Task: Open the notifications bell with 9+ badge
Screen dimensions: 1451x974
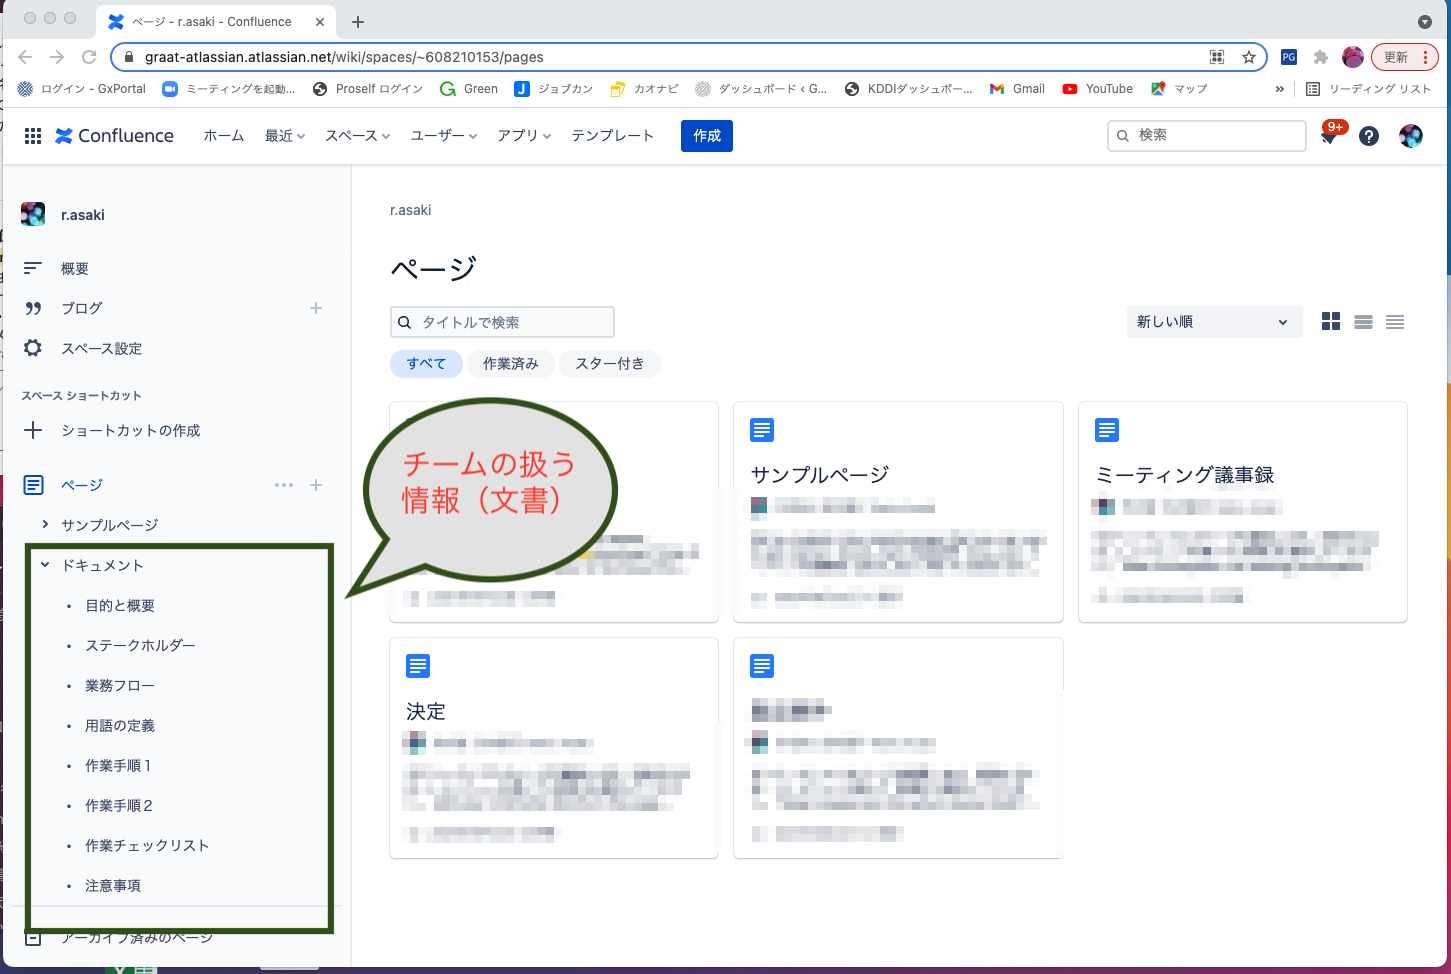Action: (x=1330, y=136)
